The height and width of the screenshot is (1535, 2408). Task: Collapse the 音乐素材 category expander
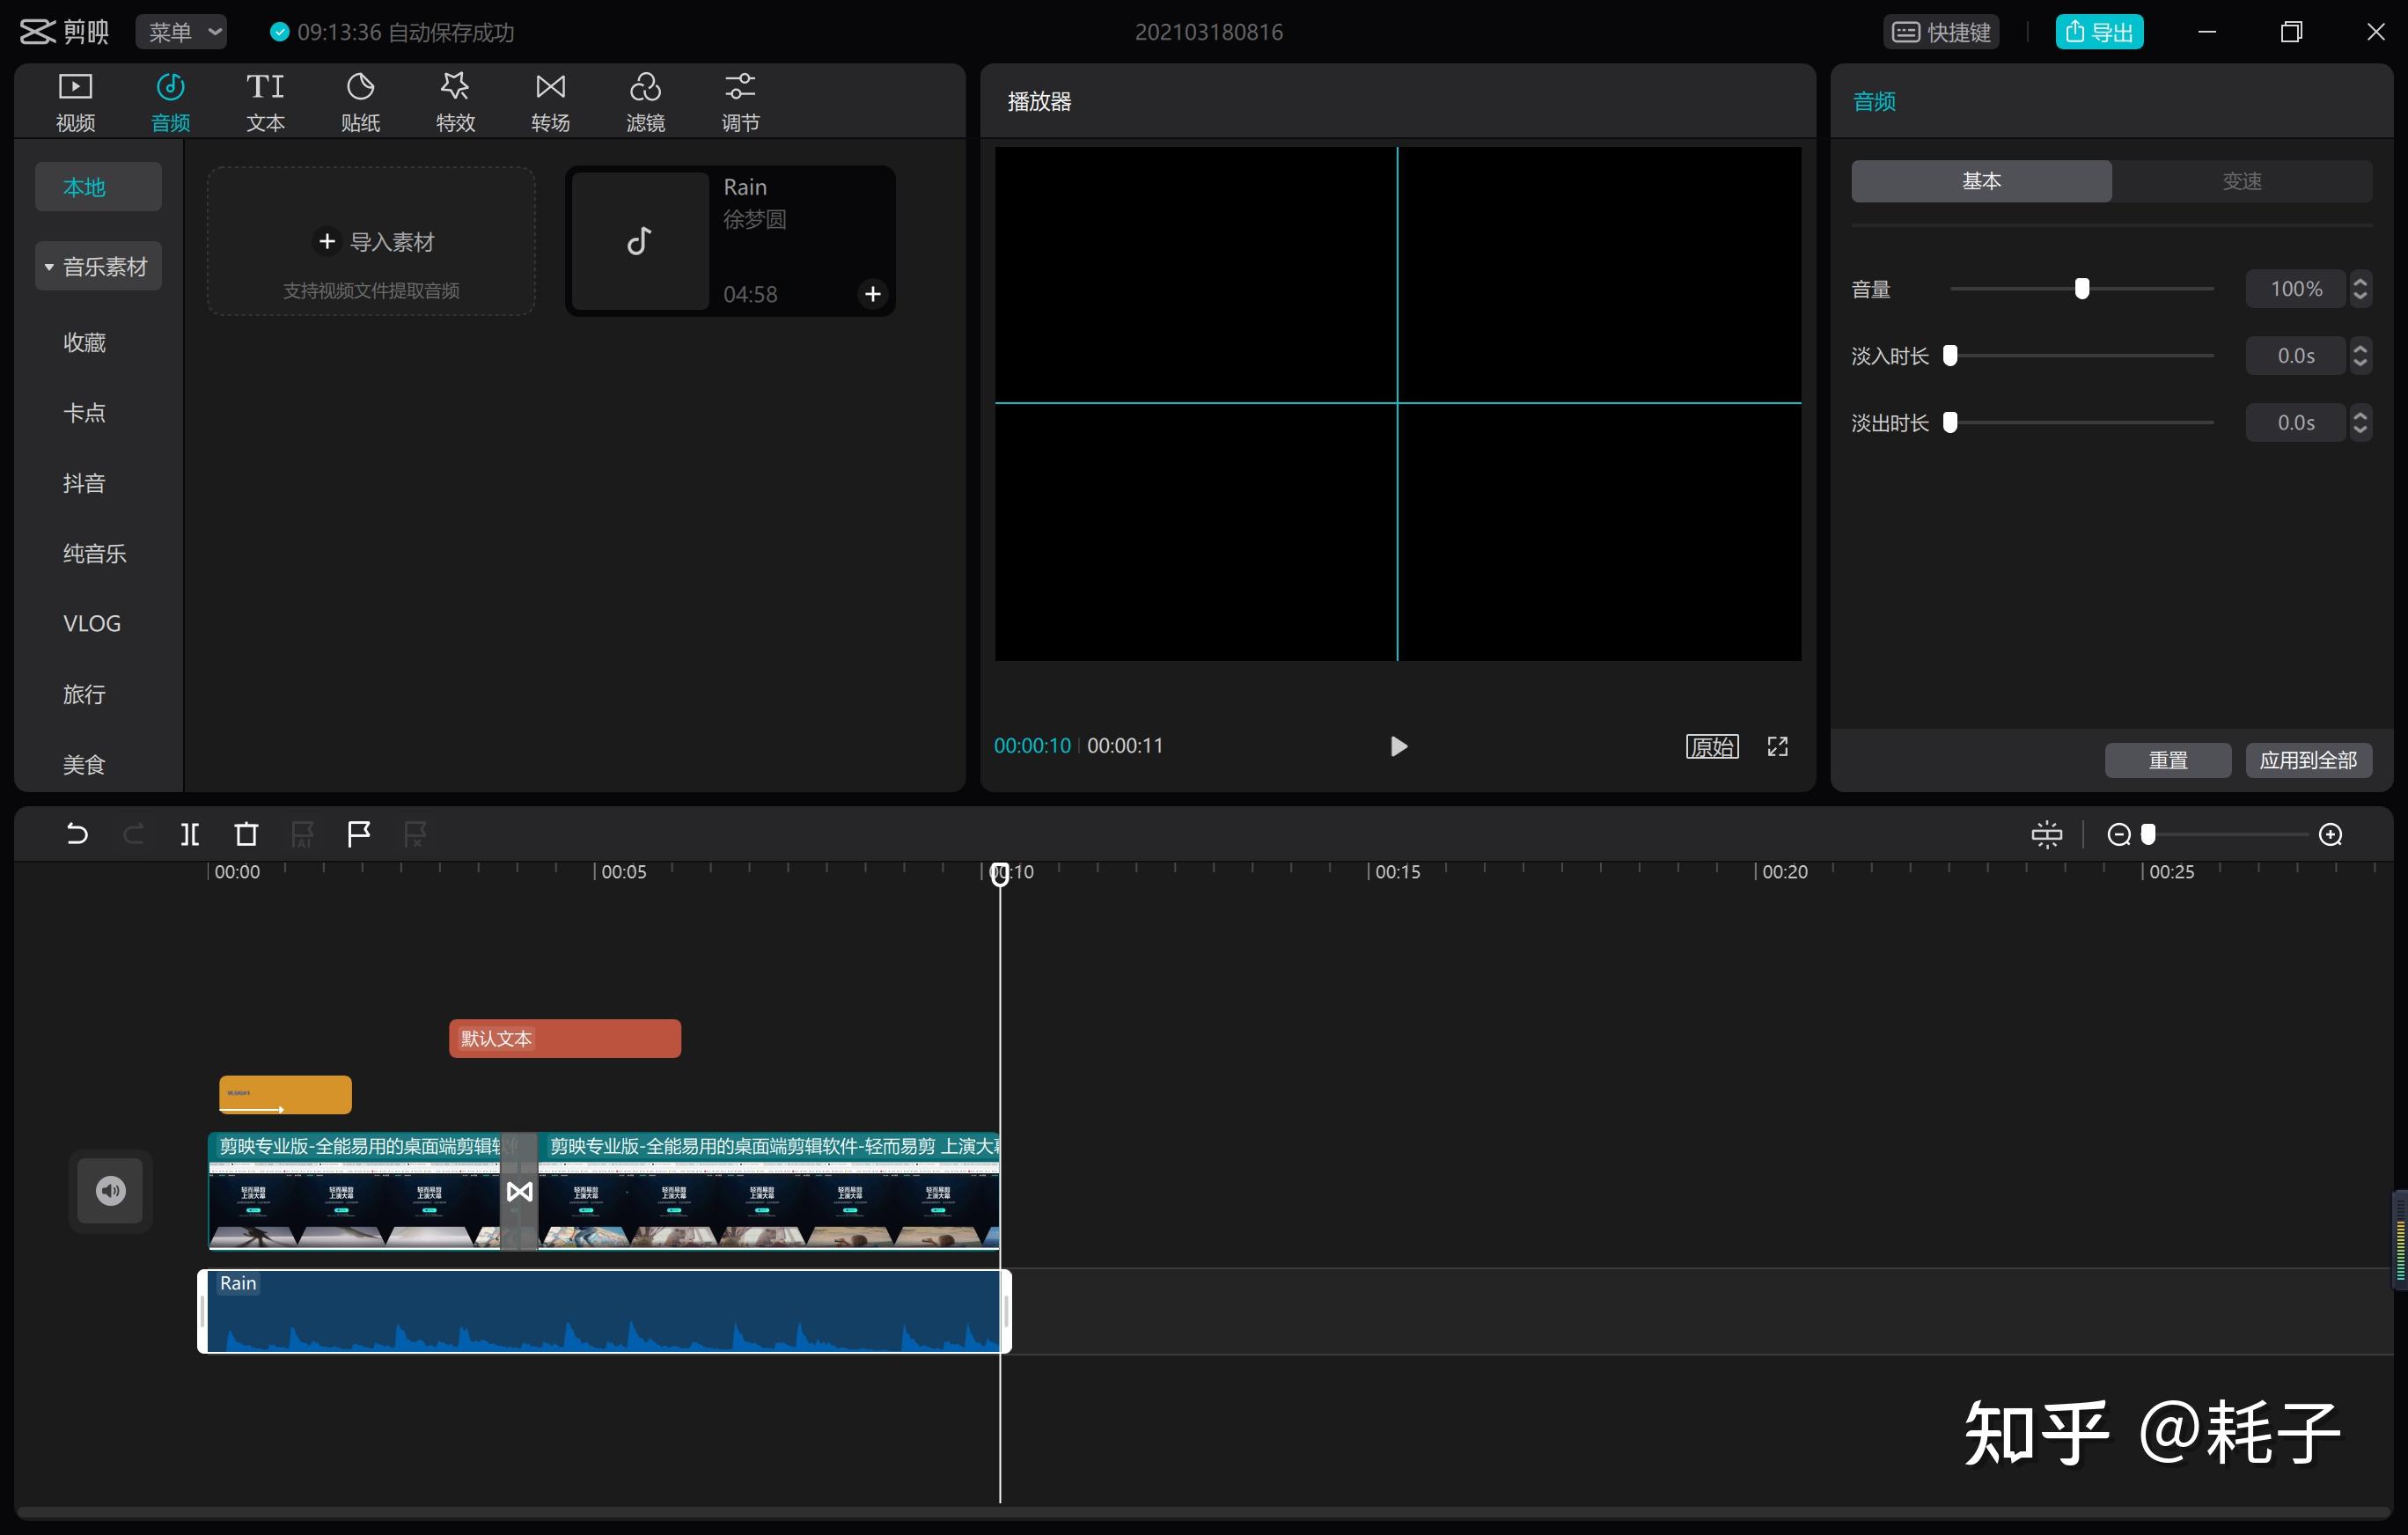tap(49, 267)
